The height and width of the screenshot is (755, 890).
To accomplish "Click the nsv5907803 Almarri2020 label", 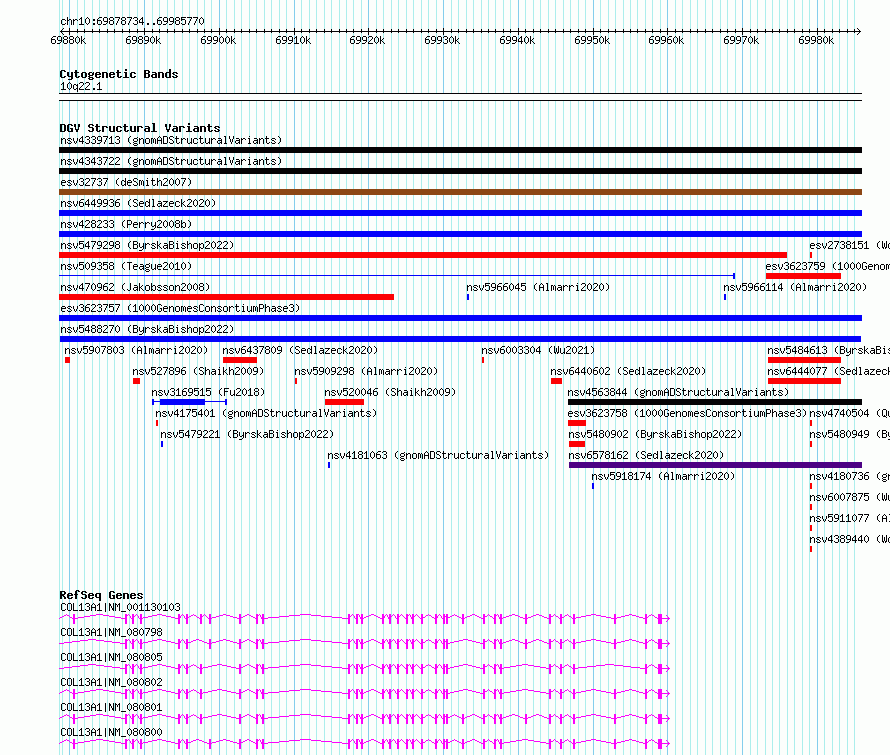I will [x=136, y=350].
